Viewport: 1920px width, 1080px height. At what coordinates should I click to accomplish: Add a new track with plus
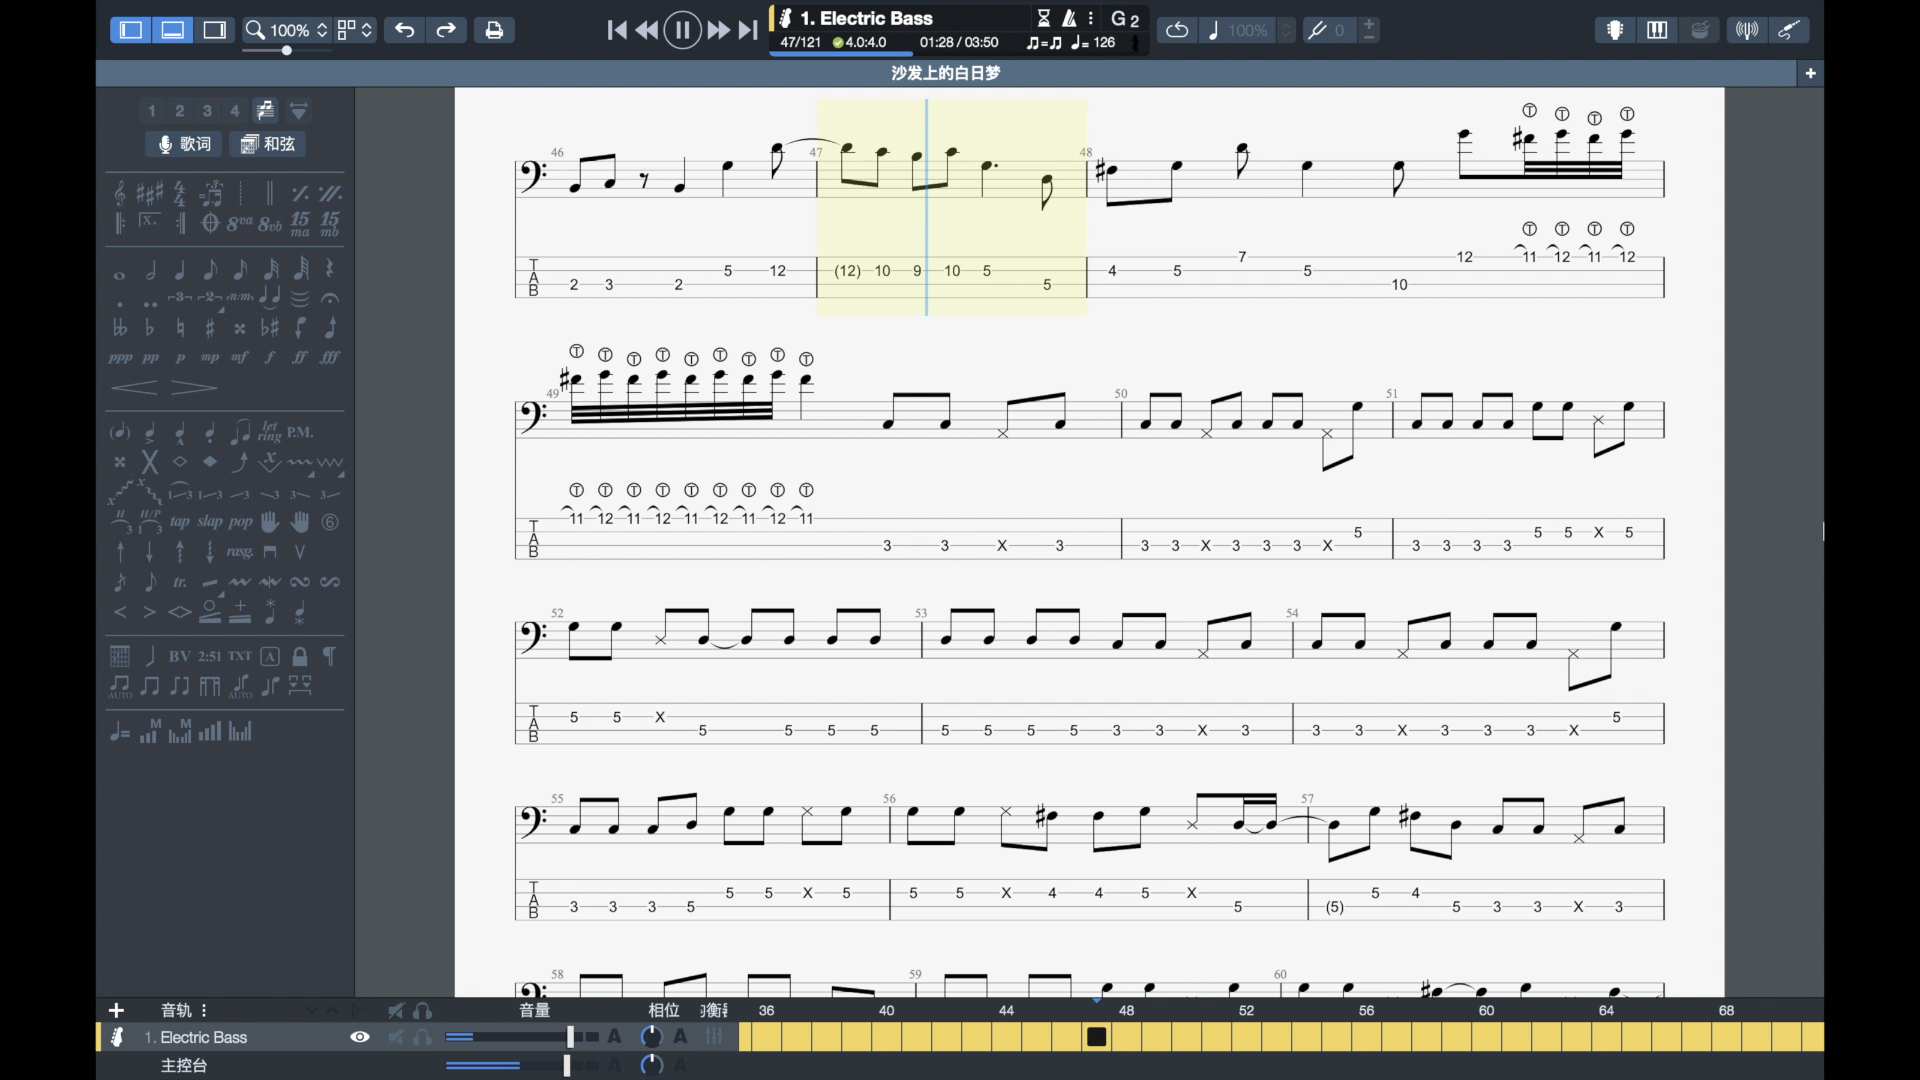point(116,1010)
